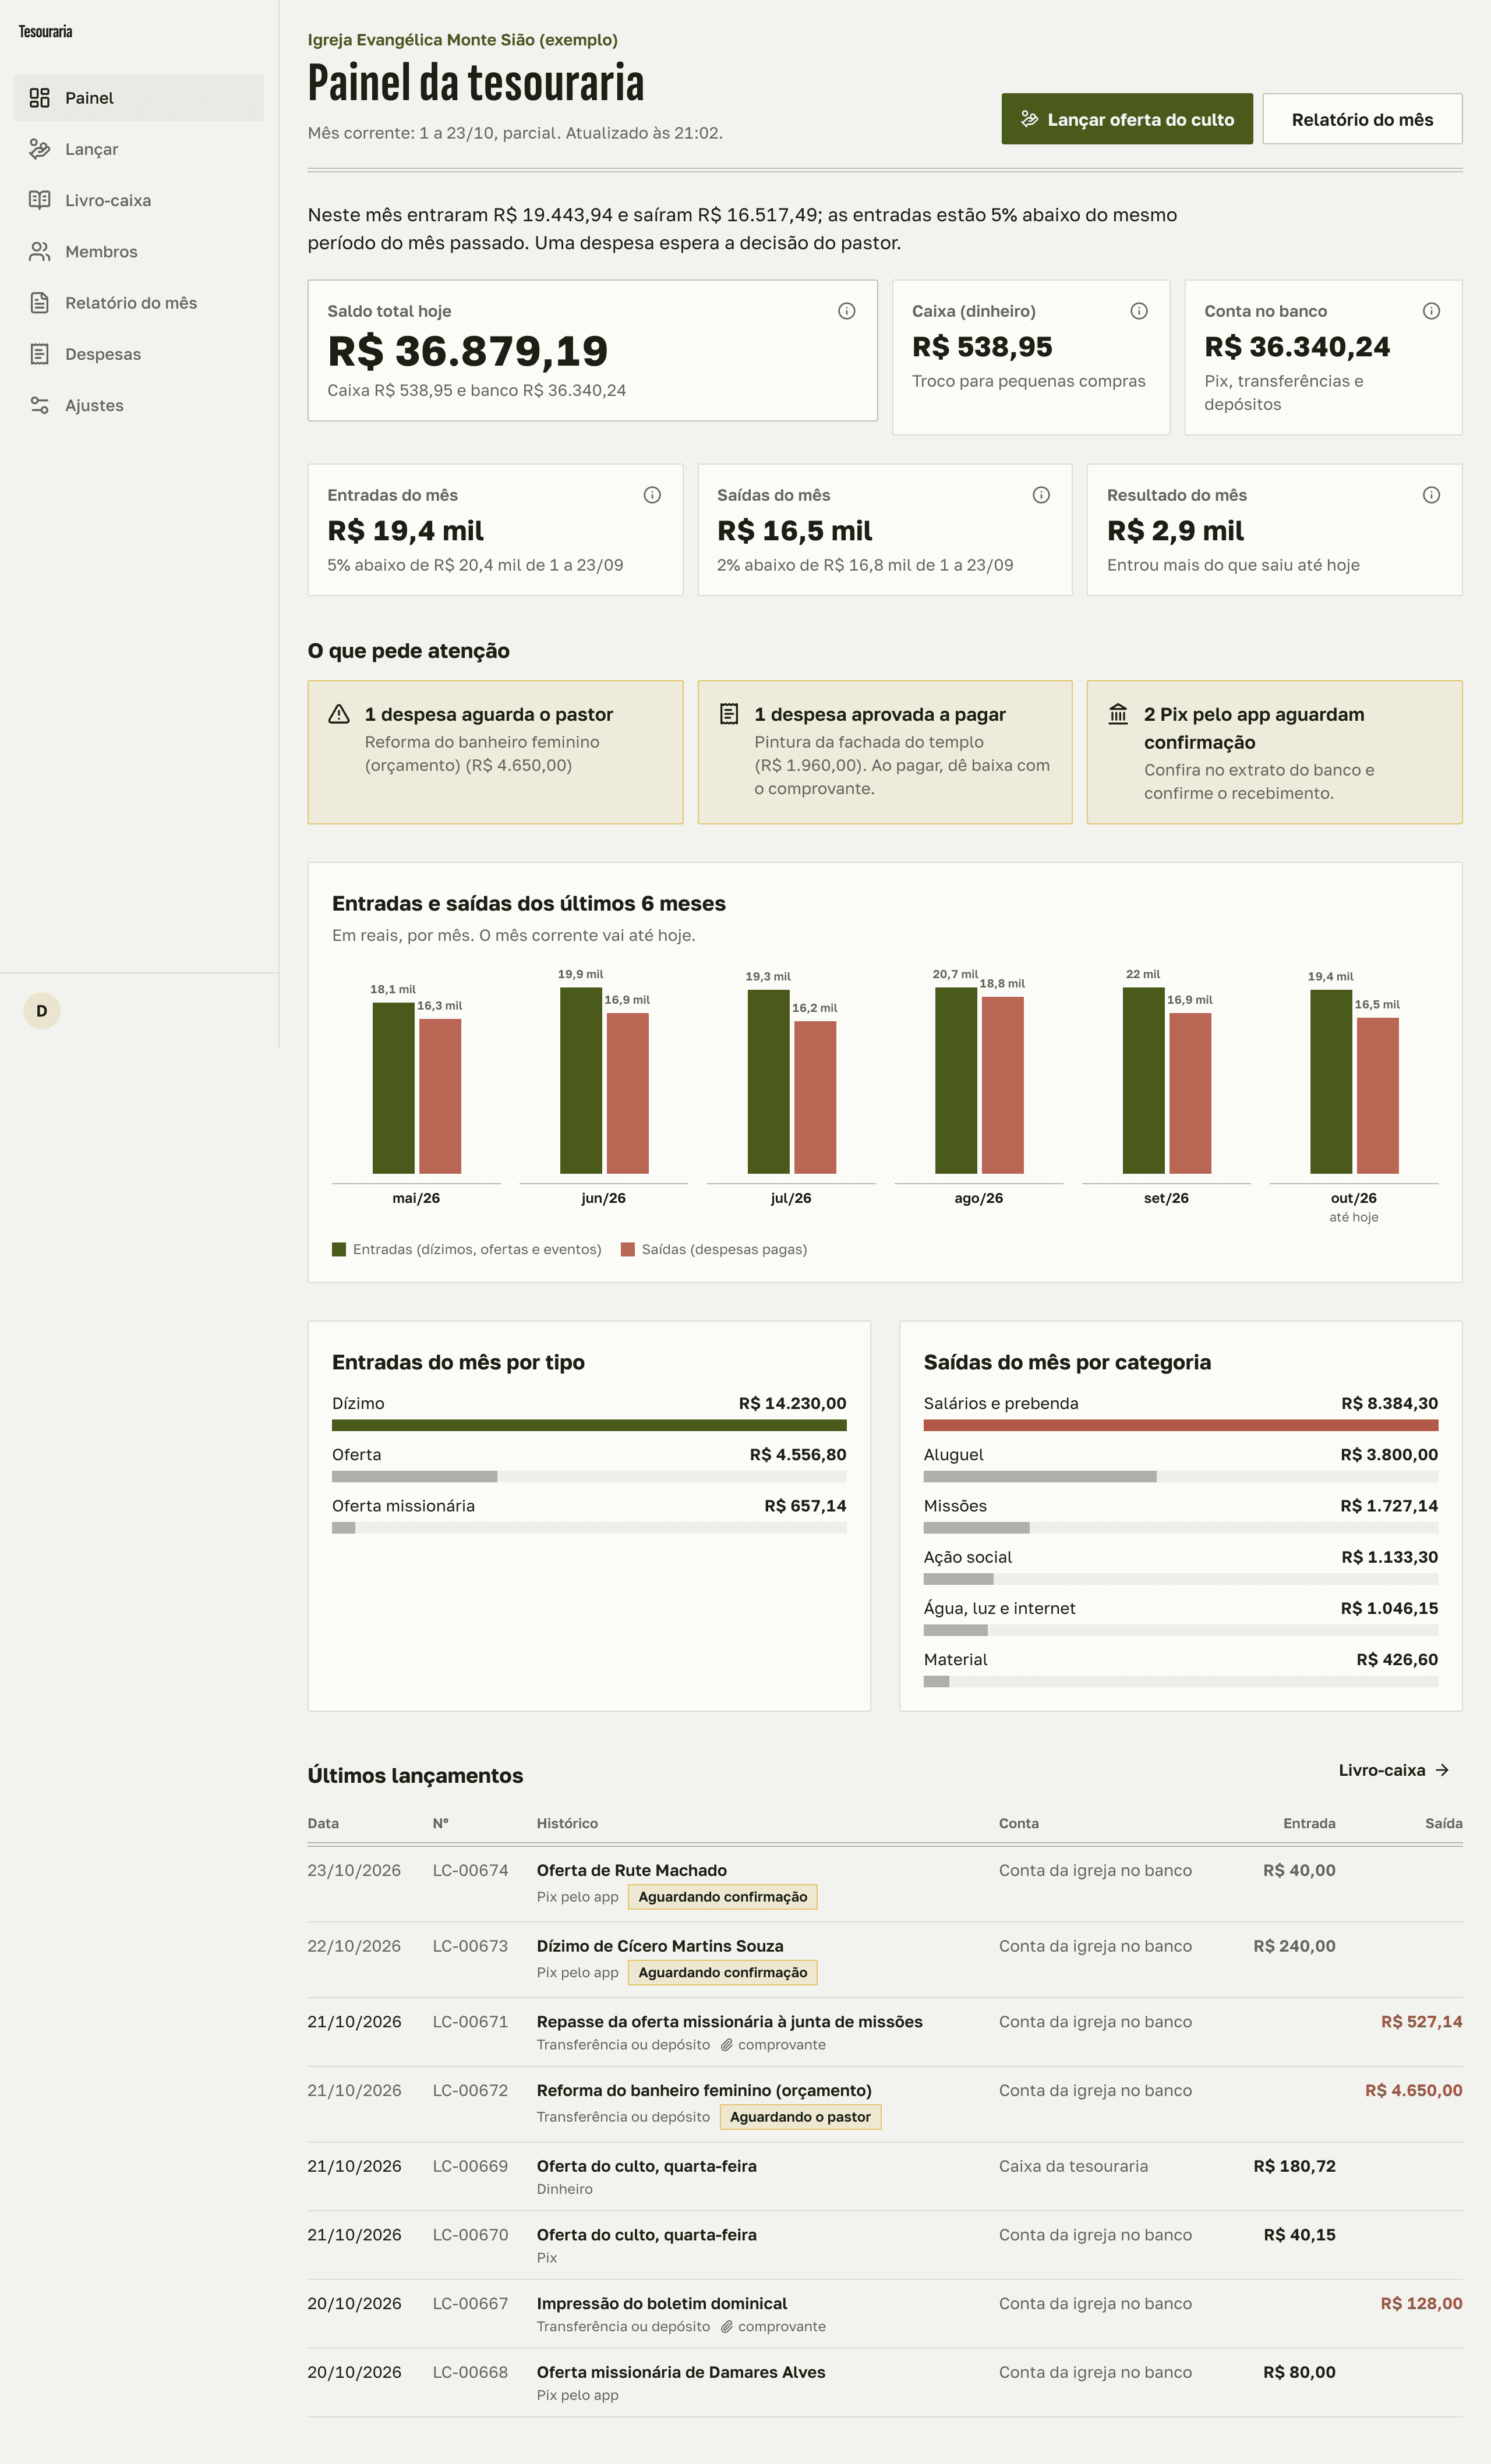Click the bank icon on Pix alert

click(1118, 714)
